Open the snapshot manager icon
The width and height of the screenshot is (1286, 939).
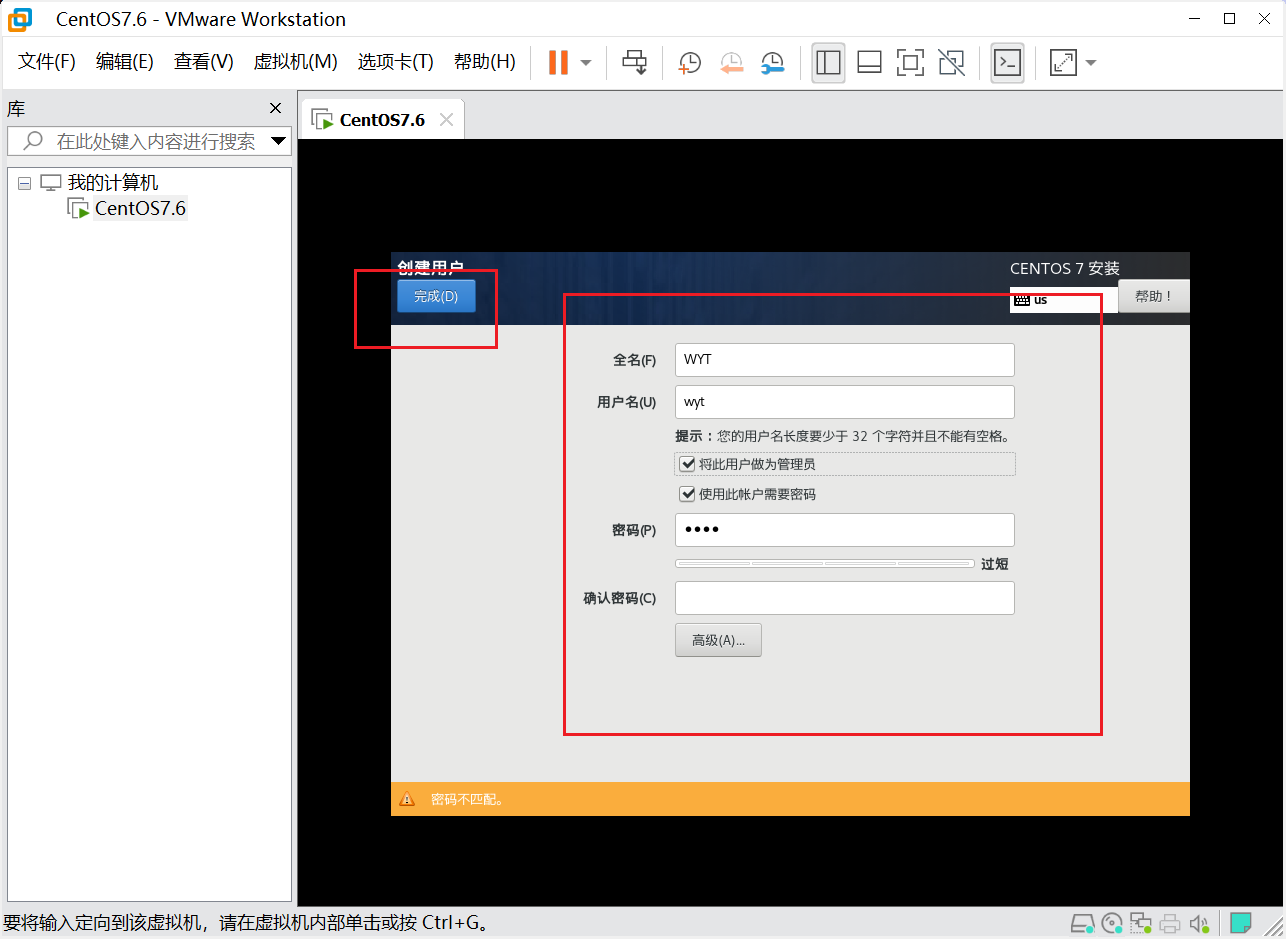click(x=772, y=63)
